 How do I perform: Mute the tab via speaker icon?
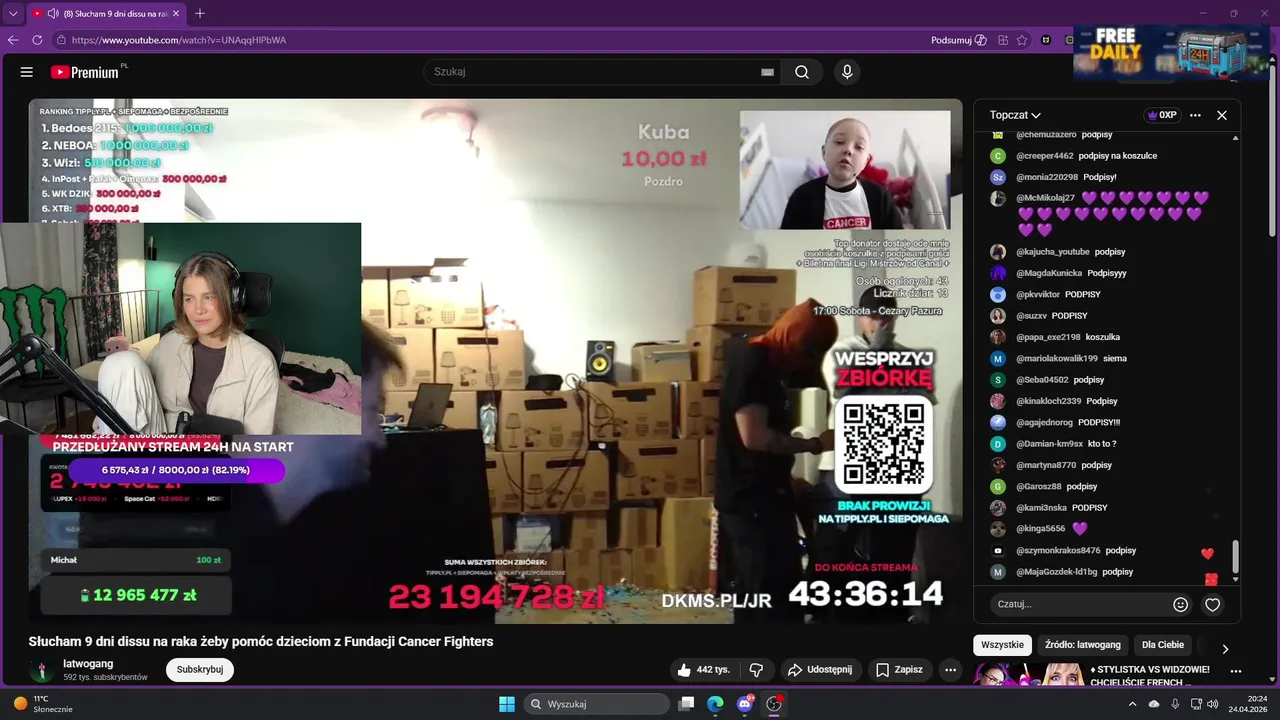[52, 13]
